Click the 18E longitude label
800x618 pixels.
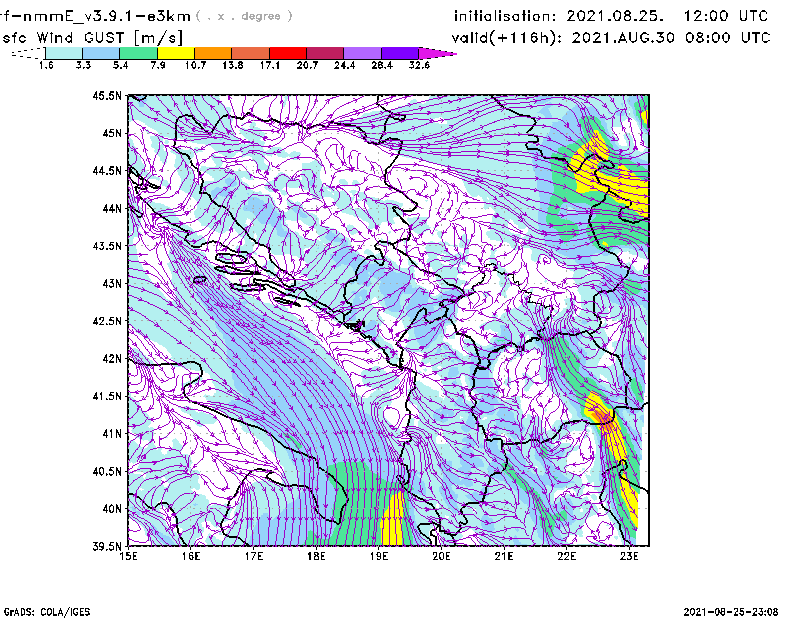pyautogui.click(x=316, y=556)
